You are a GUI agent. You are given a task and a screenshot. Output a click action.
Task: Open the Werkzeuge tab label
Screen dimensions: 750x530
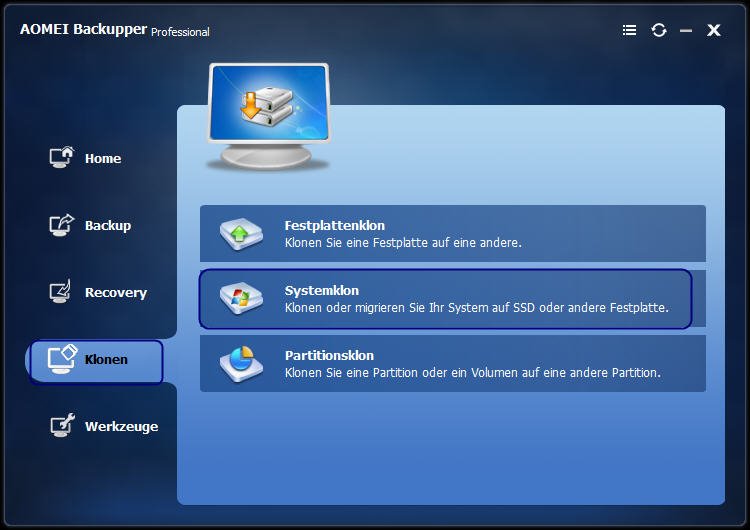click(121, 426)
